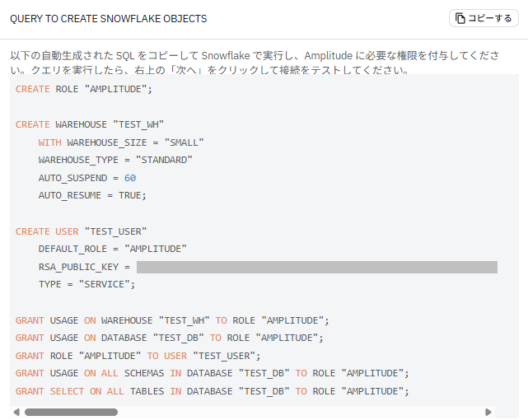
Task: Click the line CREATE ROLE "AMPLITUDE";
Action: (84, 89)
